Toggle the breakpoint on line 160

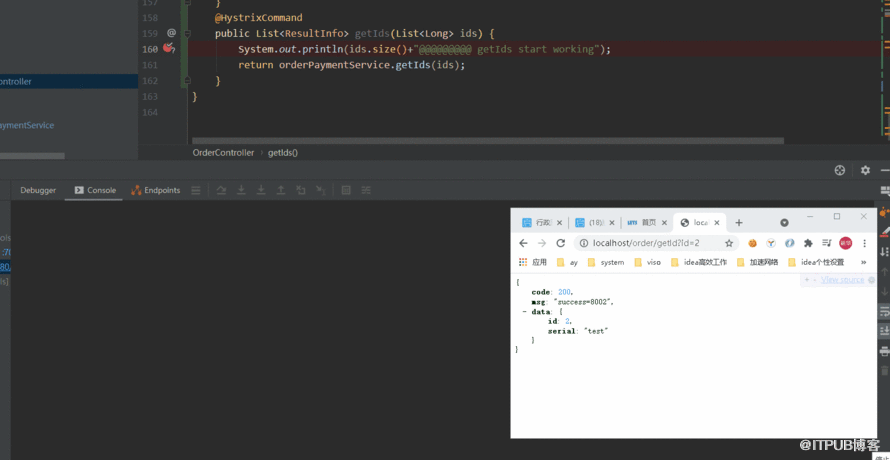pos(168,48)
